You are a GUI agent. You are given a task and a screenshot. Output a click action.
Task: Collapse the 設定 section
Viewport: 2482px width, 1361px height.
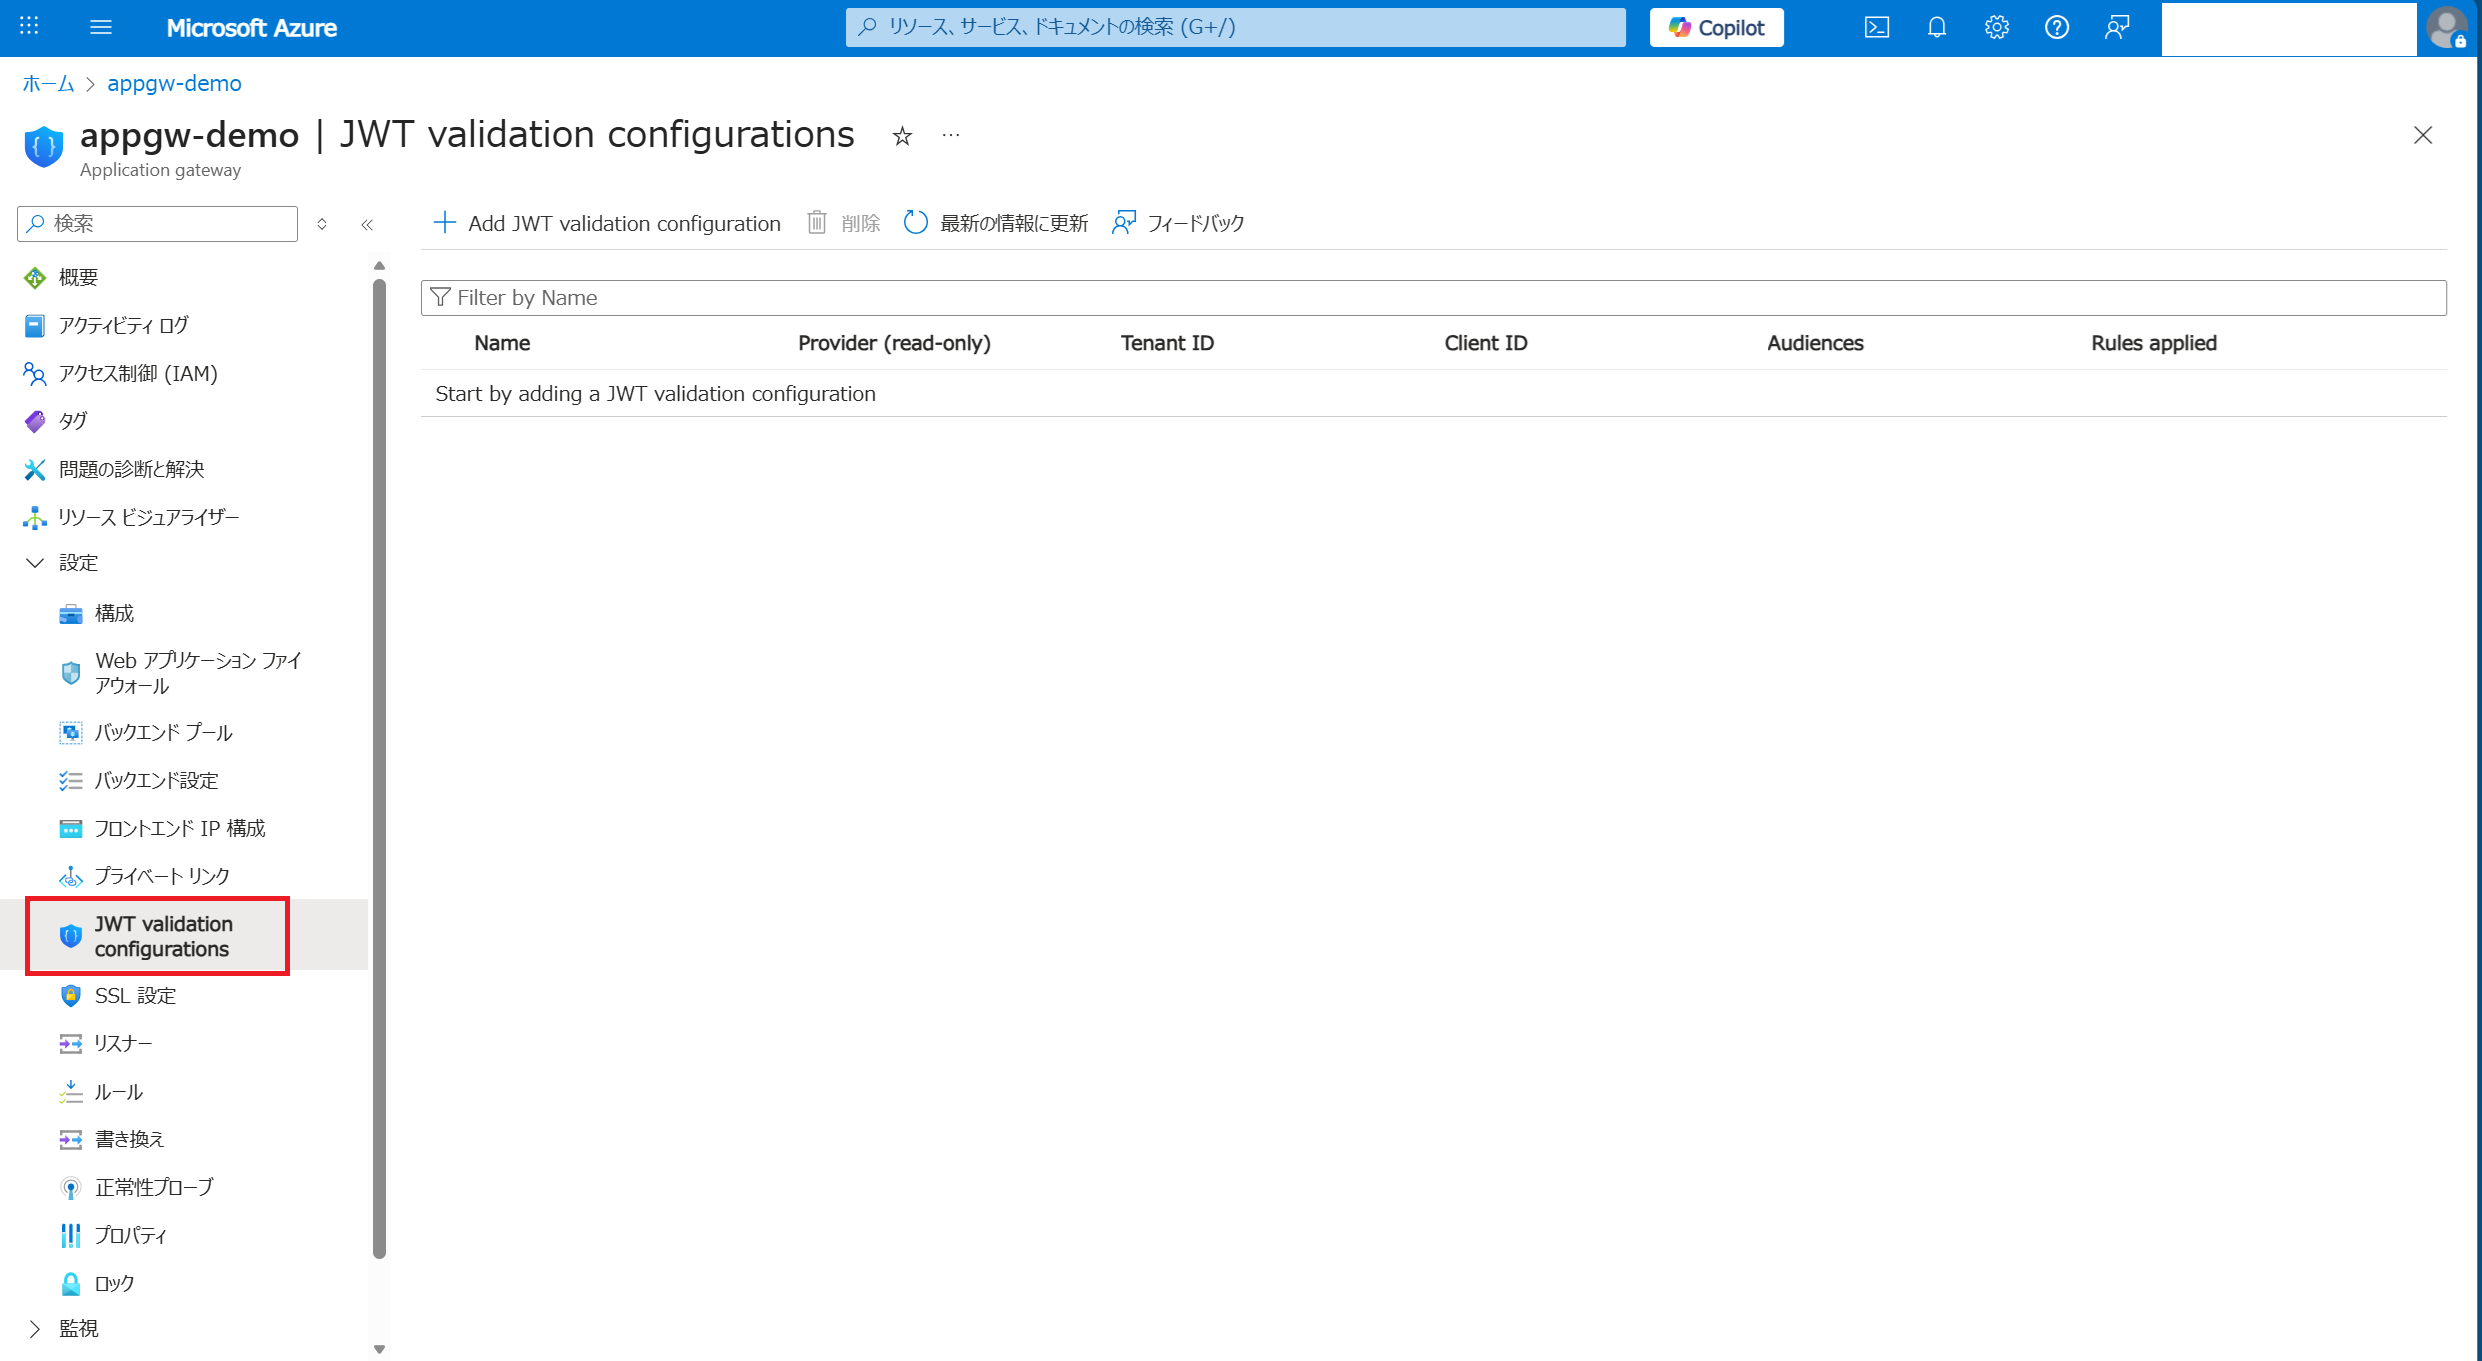pyautogui.click(x=35, y=563)
